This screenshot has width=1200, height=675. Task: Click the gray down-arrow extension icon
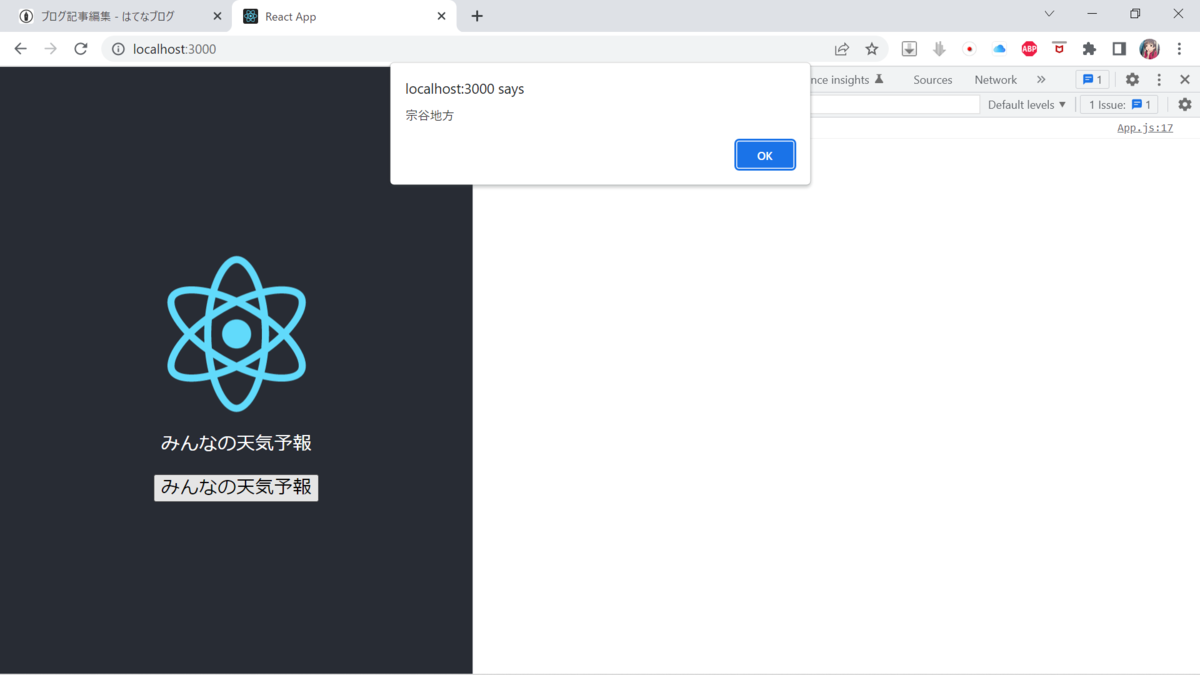(939, 49)
